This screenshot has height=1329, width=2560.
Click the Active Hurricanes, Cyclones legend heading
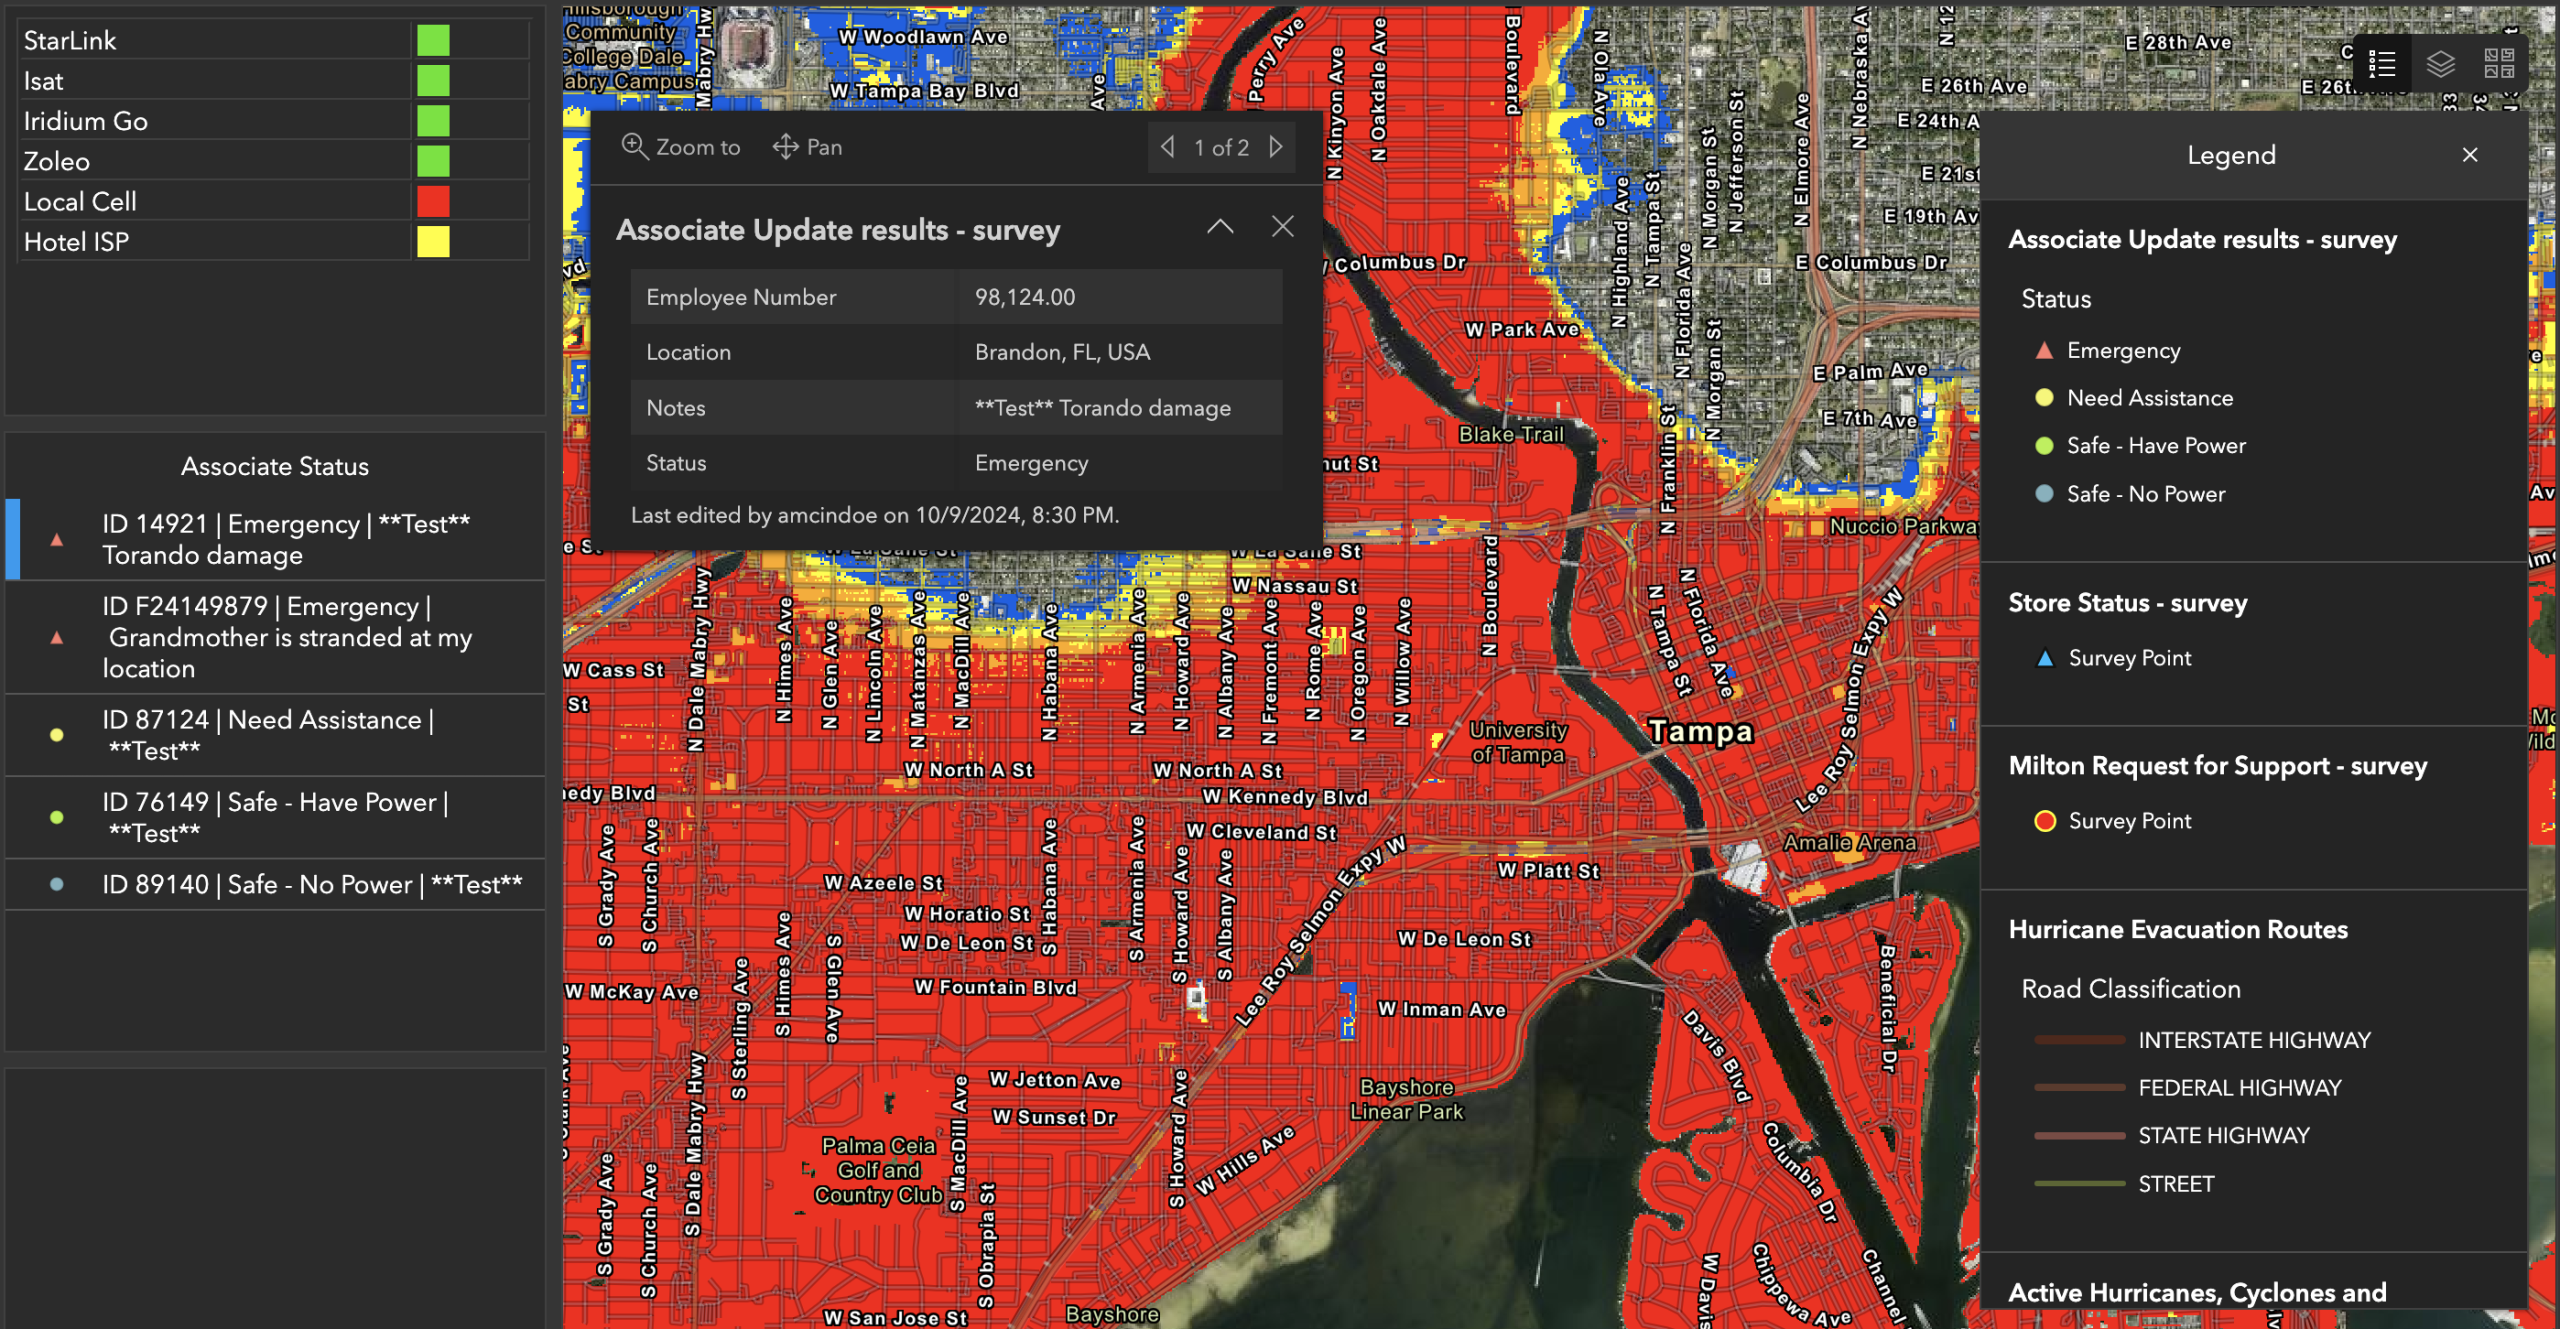tap(2197, 1292)
